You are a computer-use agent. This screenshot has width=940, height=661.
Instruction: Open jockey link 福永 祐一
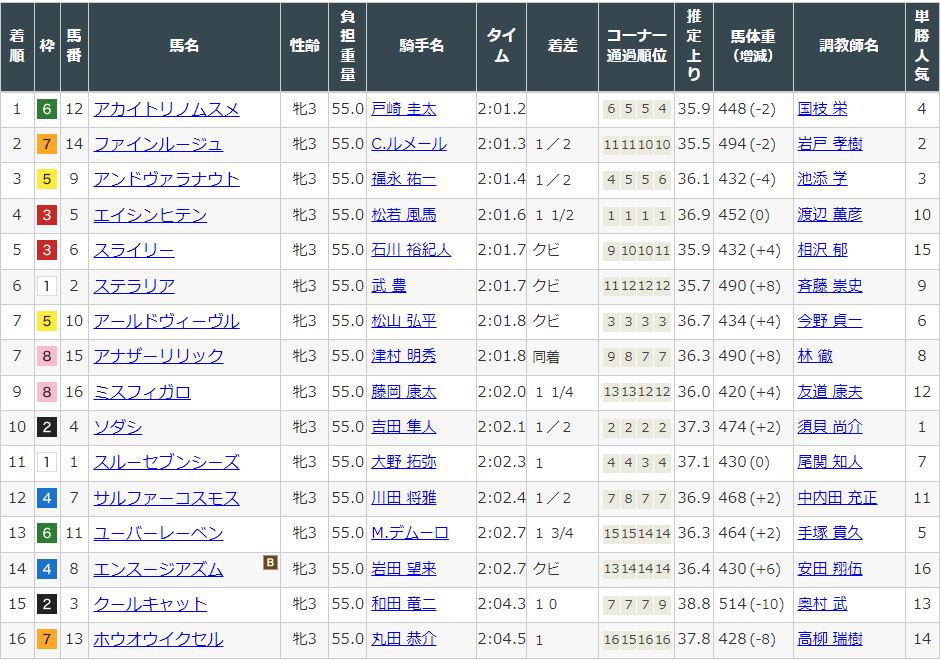click(403, 179)
